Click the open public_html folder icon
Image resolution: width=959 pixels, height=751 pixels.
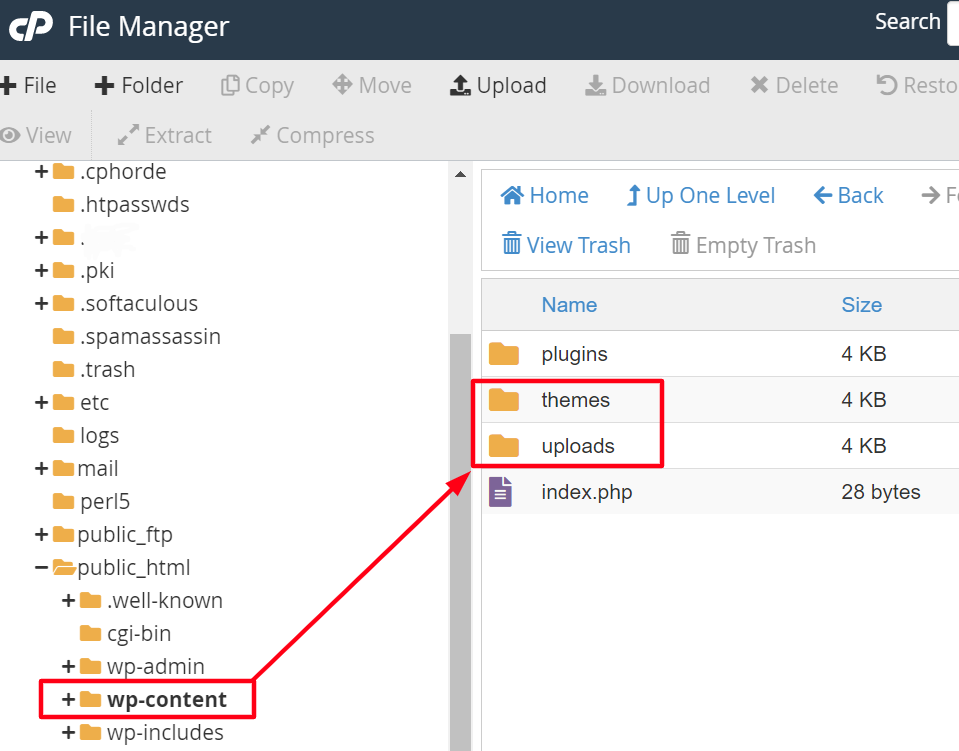64,568
